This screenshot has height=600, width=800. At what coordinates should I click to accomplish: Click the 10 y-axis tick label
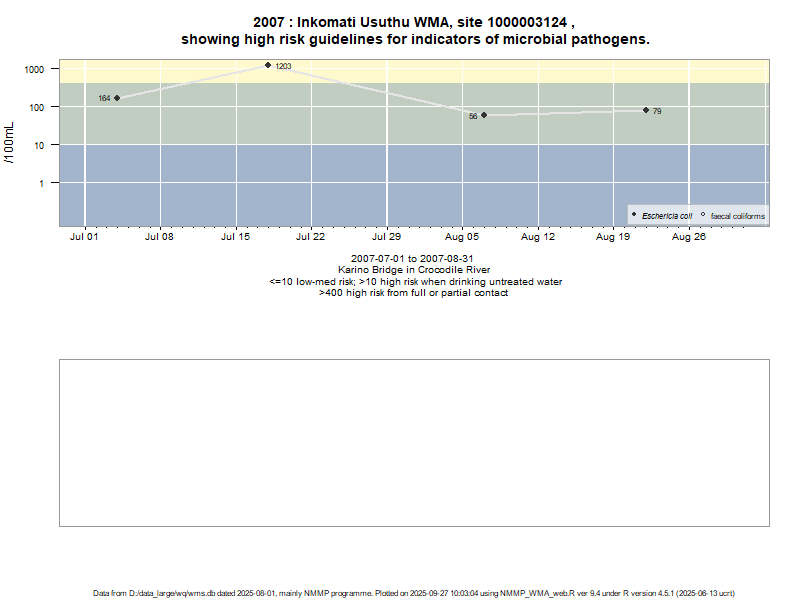tap(39, 145)
